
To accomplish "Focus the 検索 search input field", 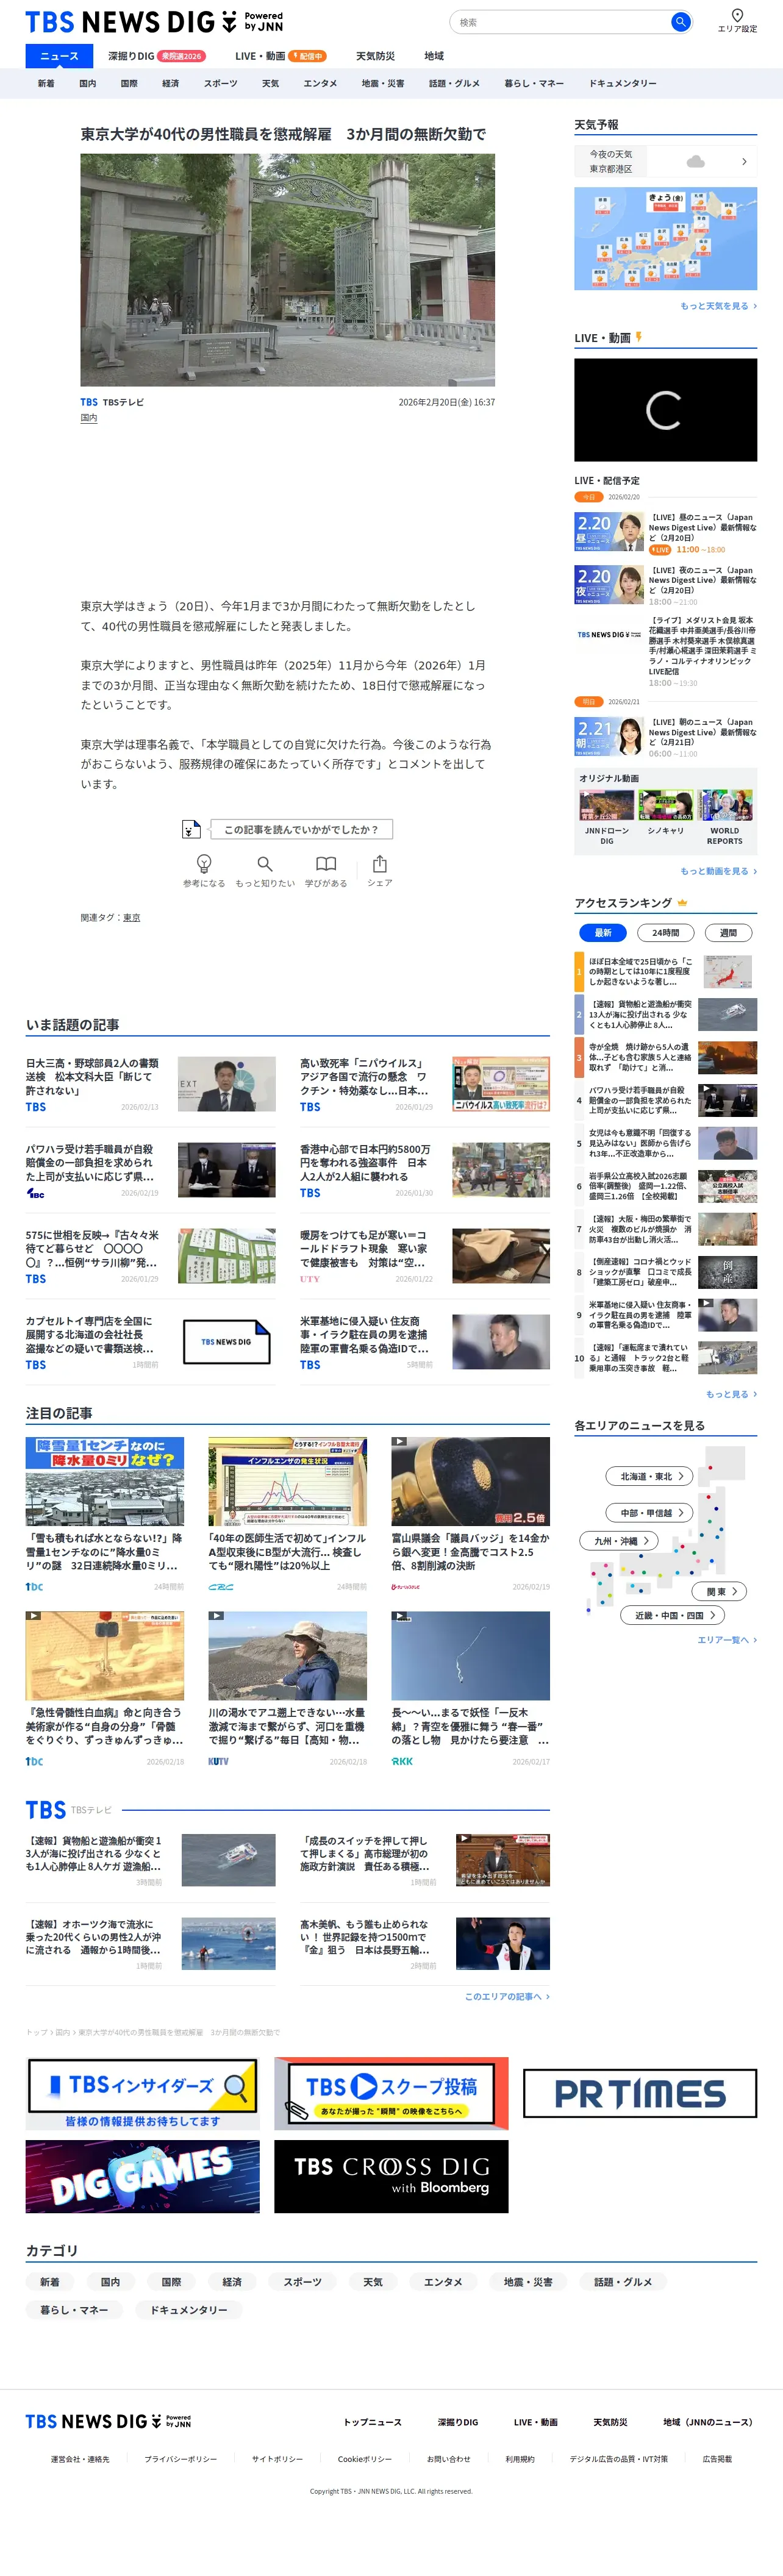I will (559, 22).
